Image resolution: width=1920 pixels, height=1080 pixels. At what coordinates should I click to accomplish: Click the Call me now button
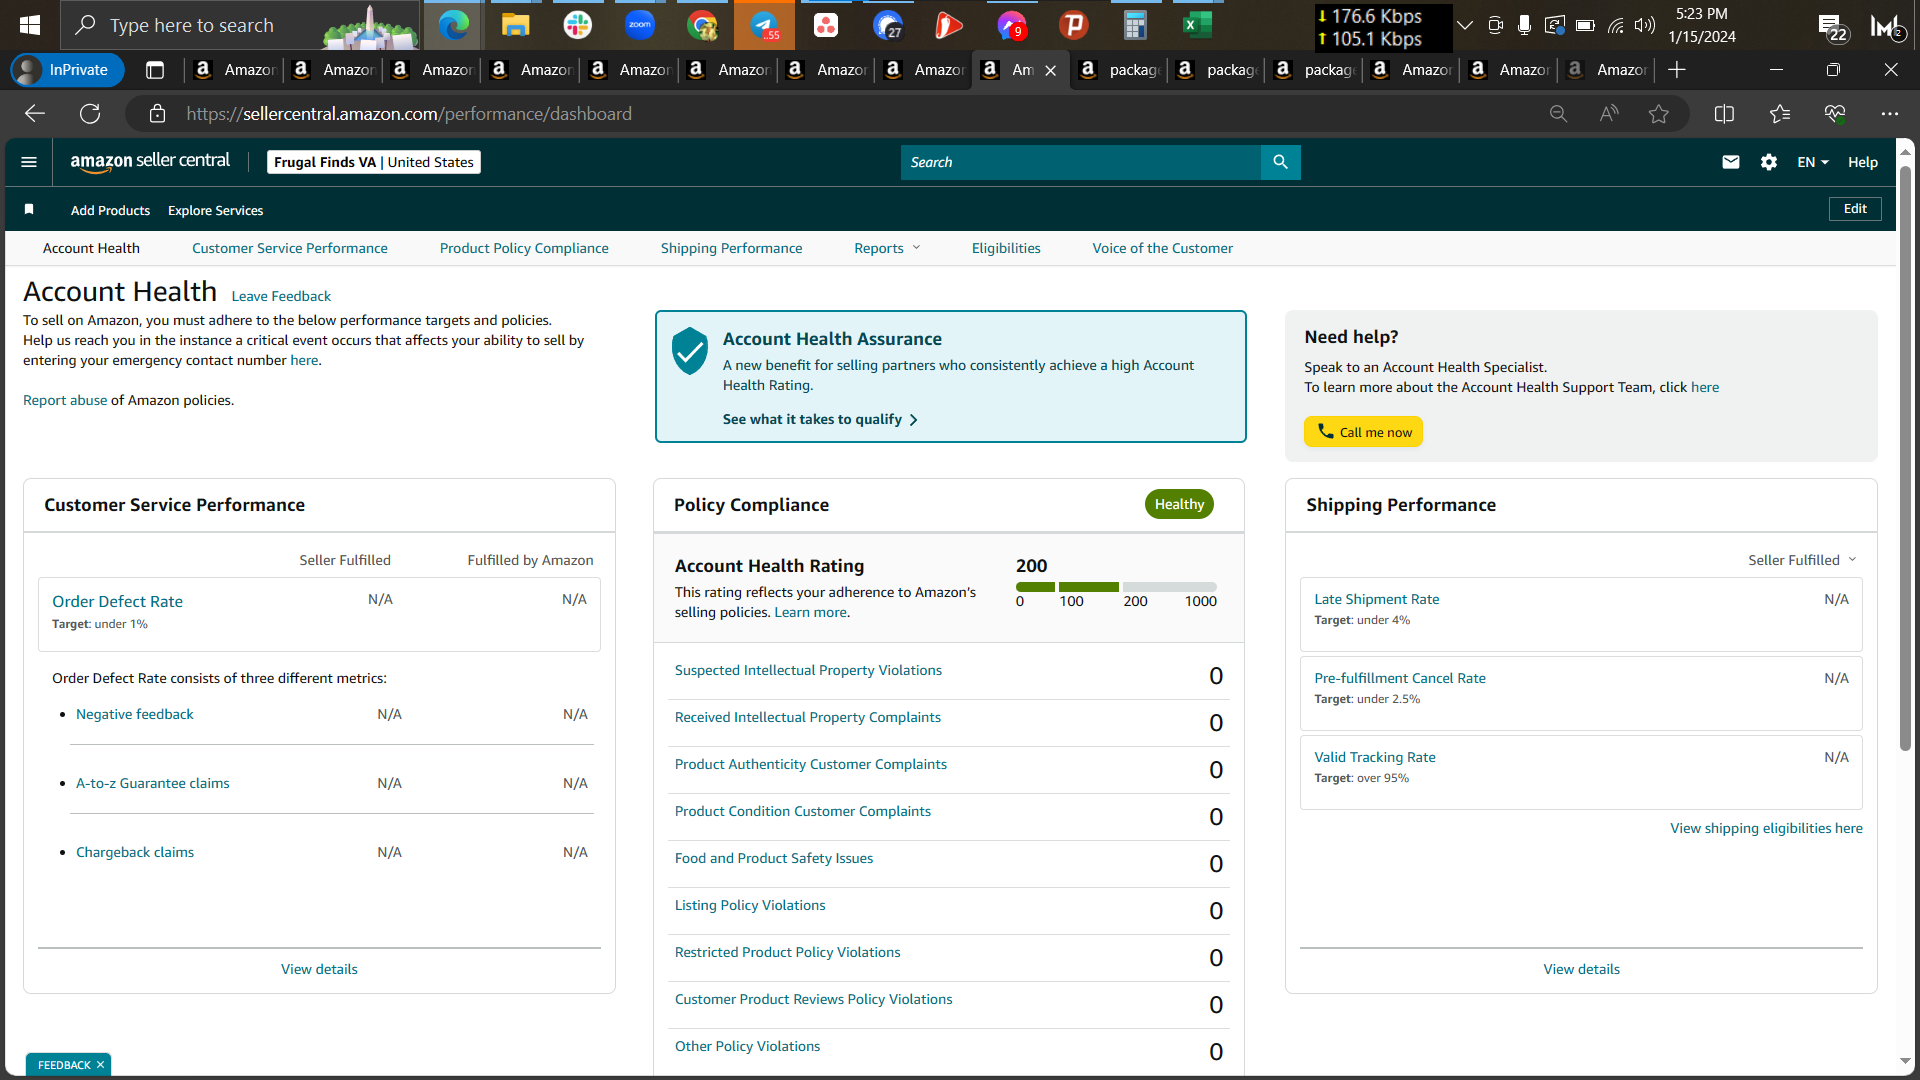coord(1363,432)
